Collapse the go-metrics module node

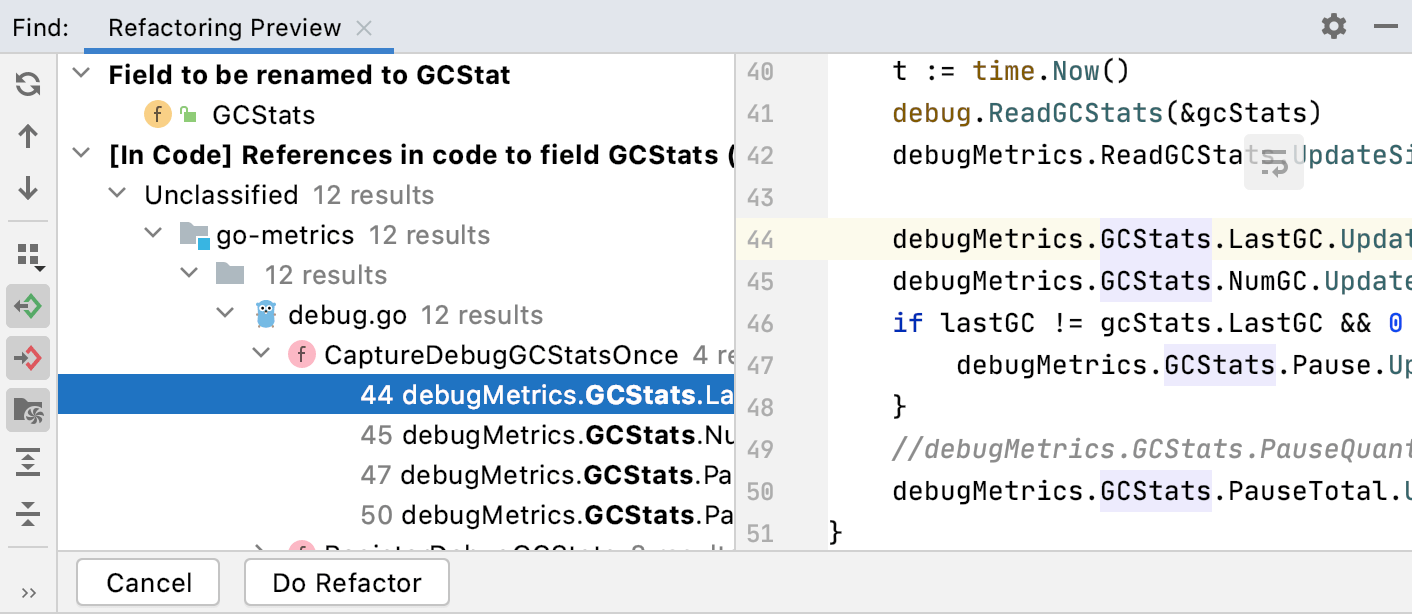pyautogui.click(x=153, y=235)
